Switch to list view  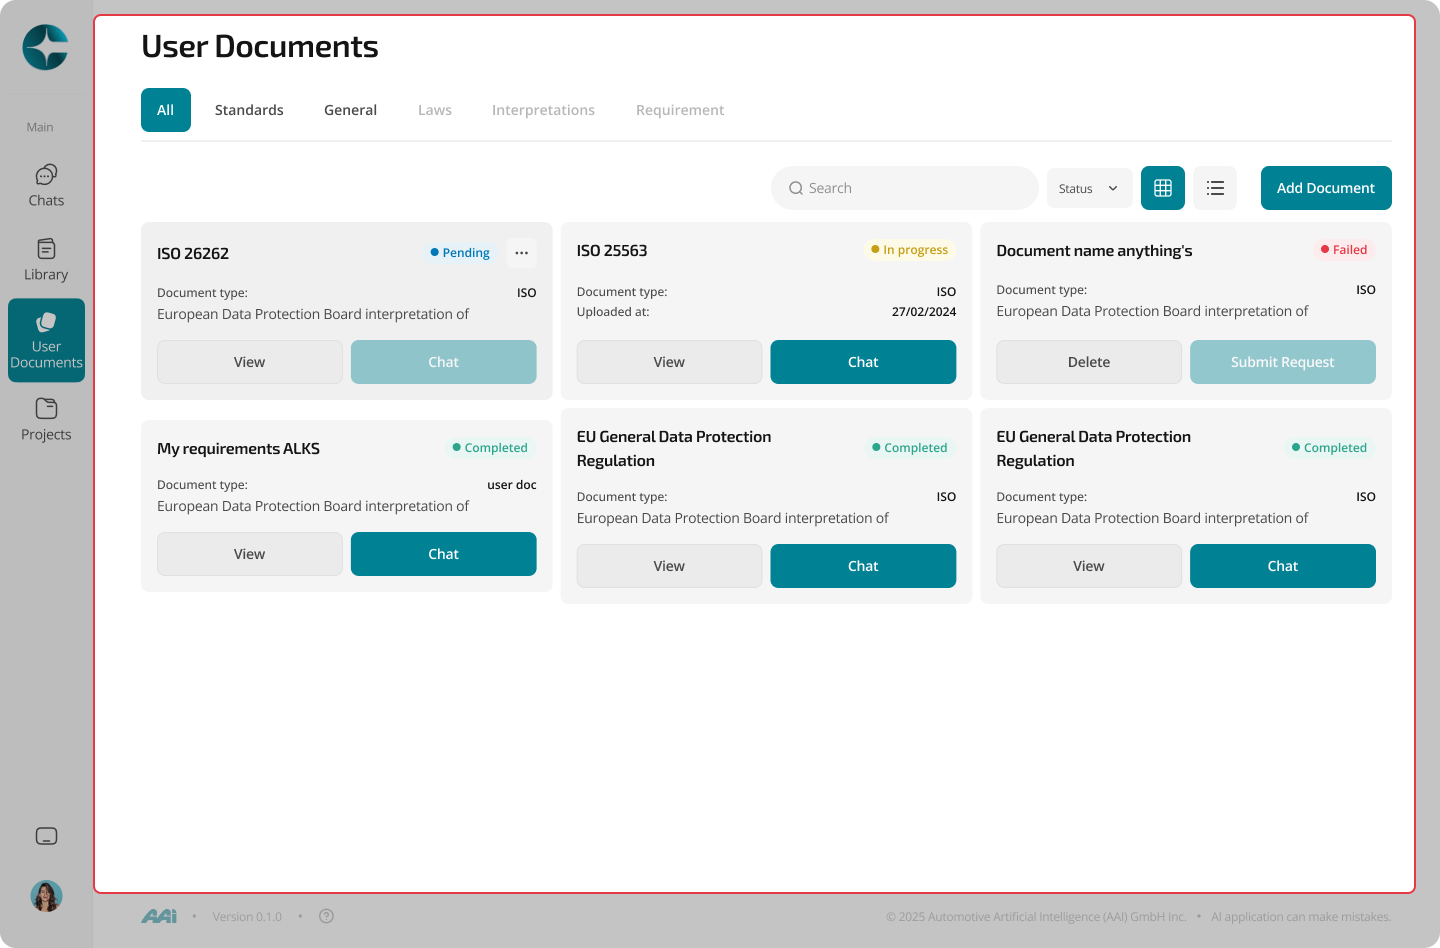[x=1215, y=188]
